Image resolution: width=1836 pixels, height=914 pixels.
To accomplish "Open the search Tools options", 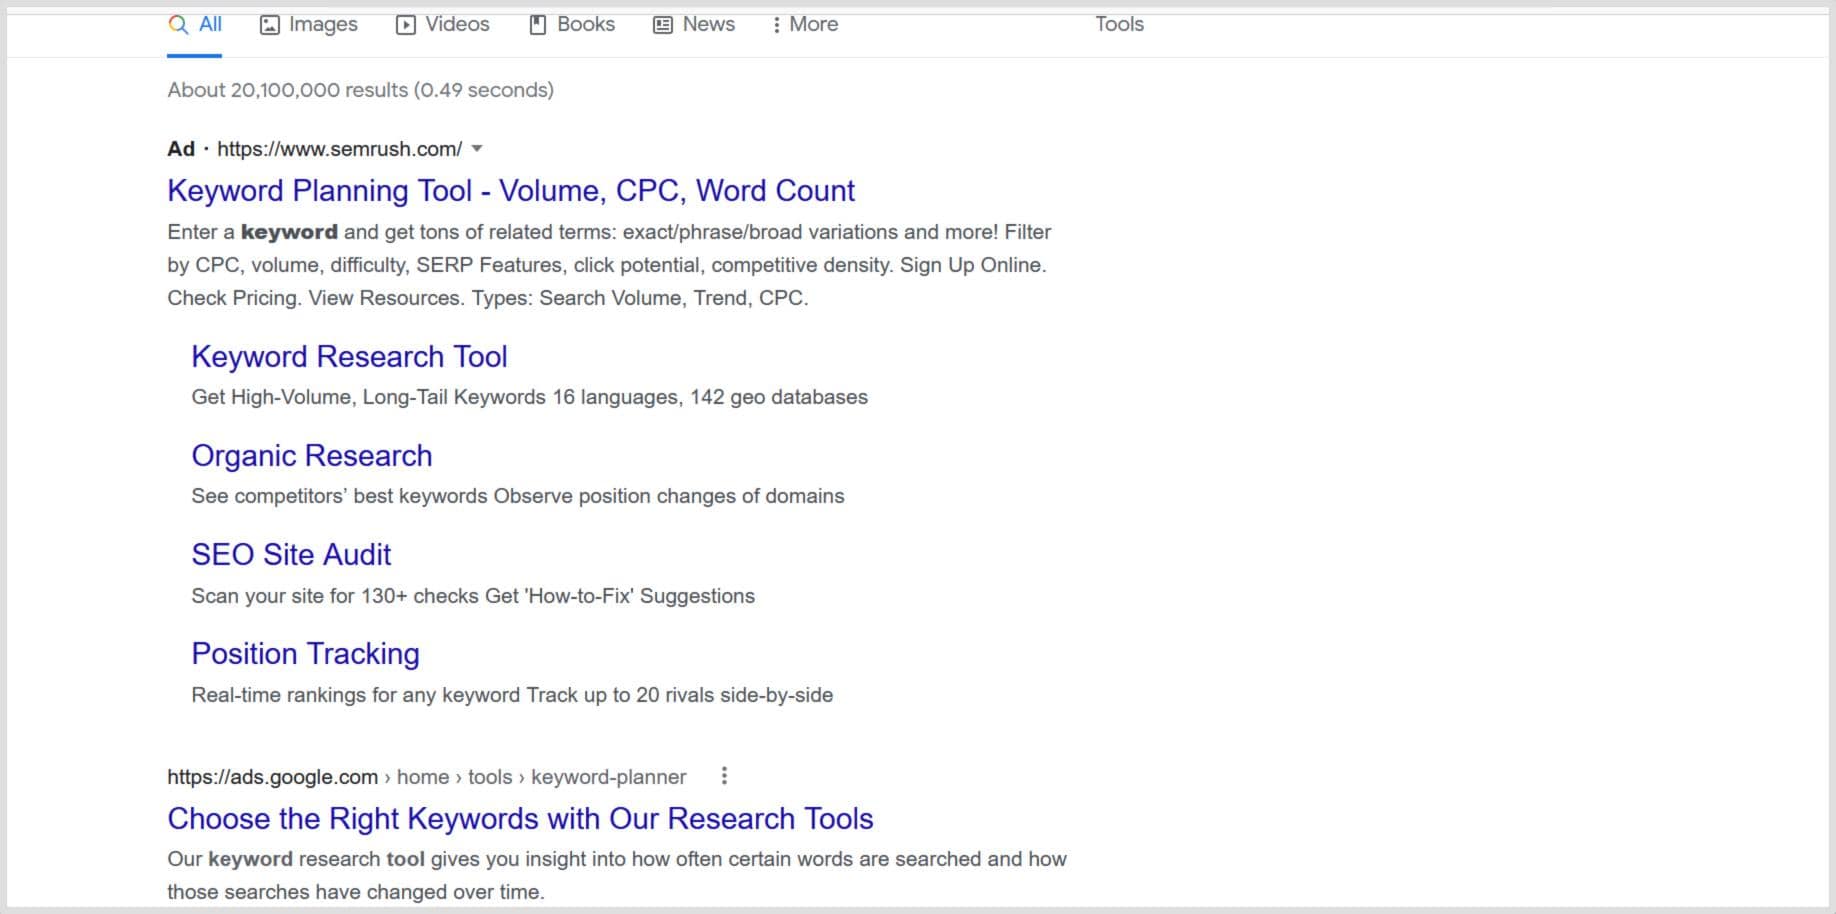I will point(1119,24).
